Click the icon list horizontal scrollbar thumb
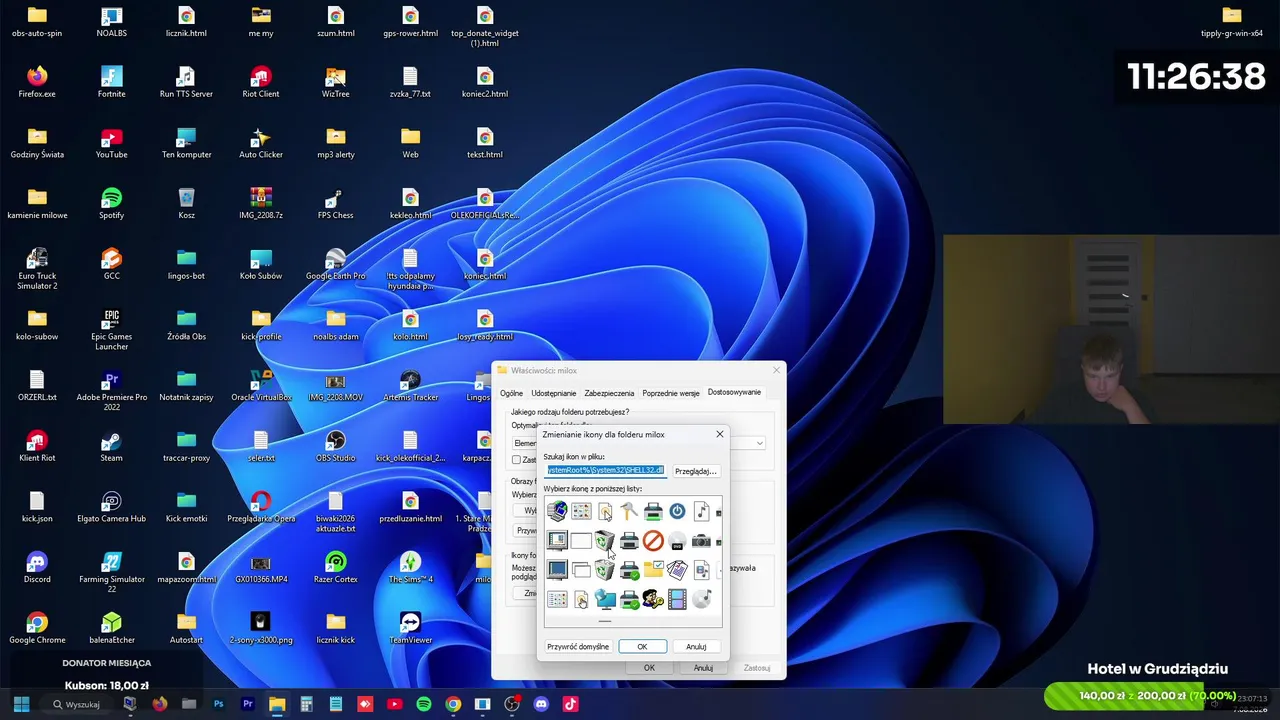The width and height of the screenshot is (1280, 720). coord(605,621)
